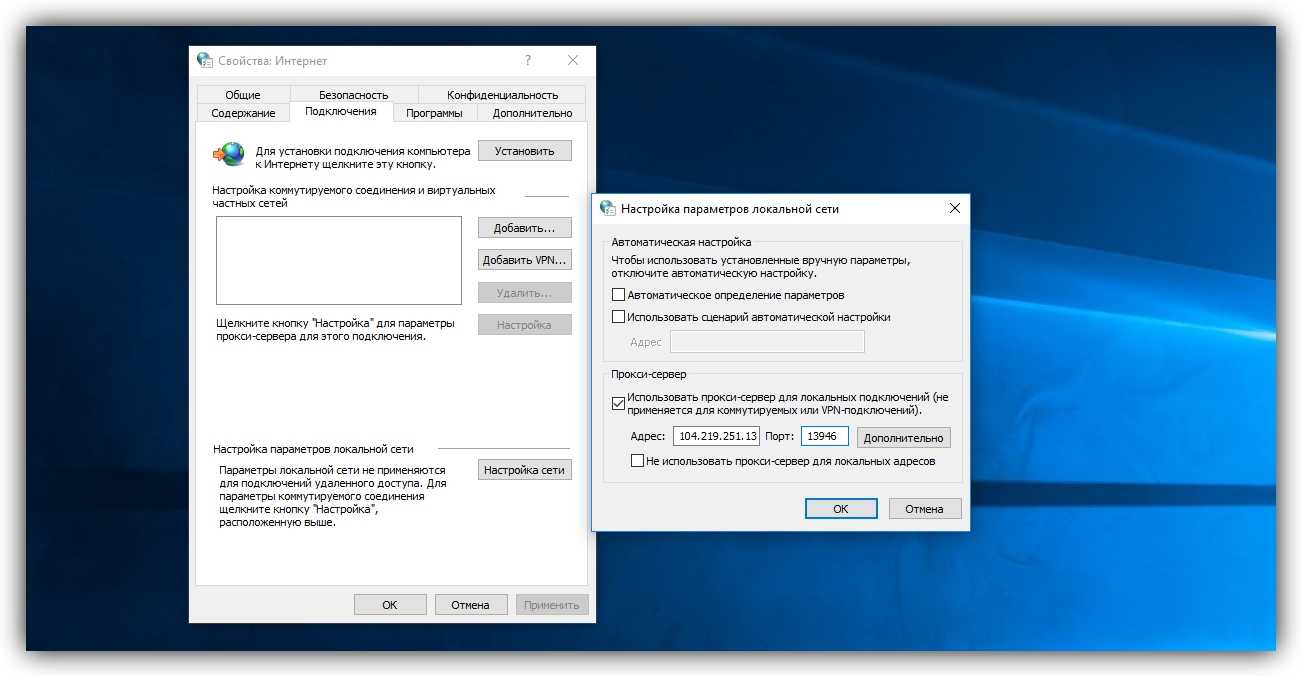Click the Порт input field
Viewport: 1301px width, 676px height.
tap(824, 437)
